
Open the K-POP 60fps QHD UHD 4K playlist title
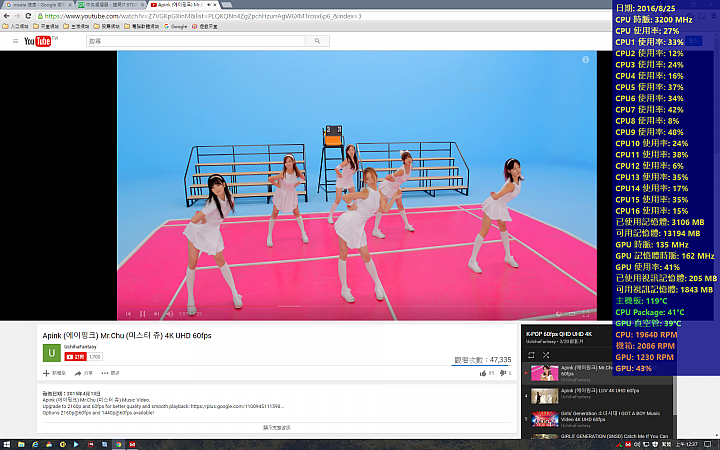click(559, 334)
